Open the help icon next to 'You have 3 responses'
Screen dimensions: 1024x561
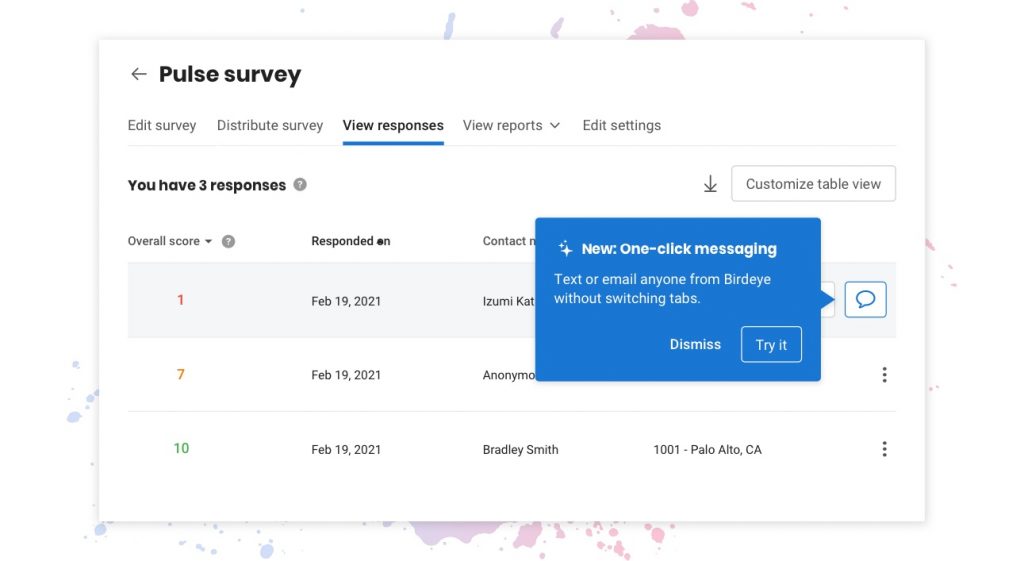point(300,185)
